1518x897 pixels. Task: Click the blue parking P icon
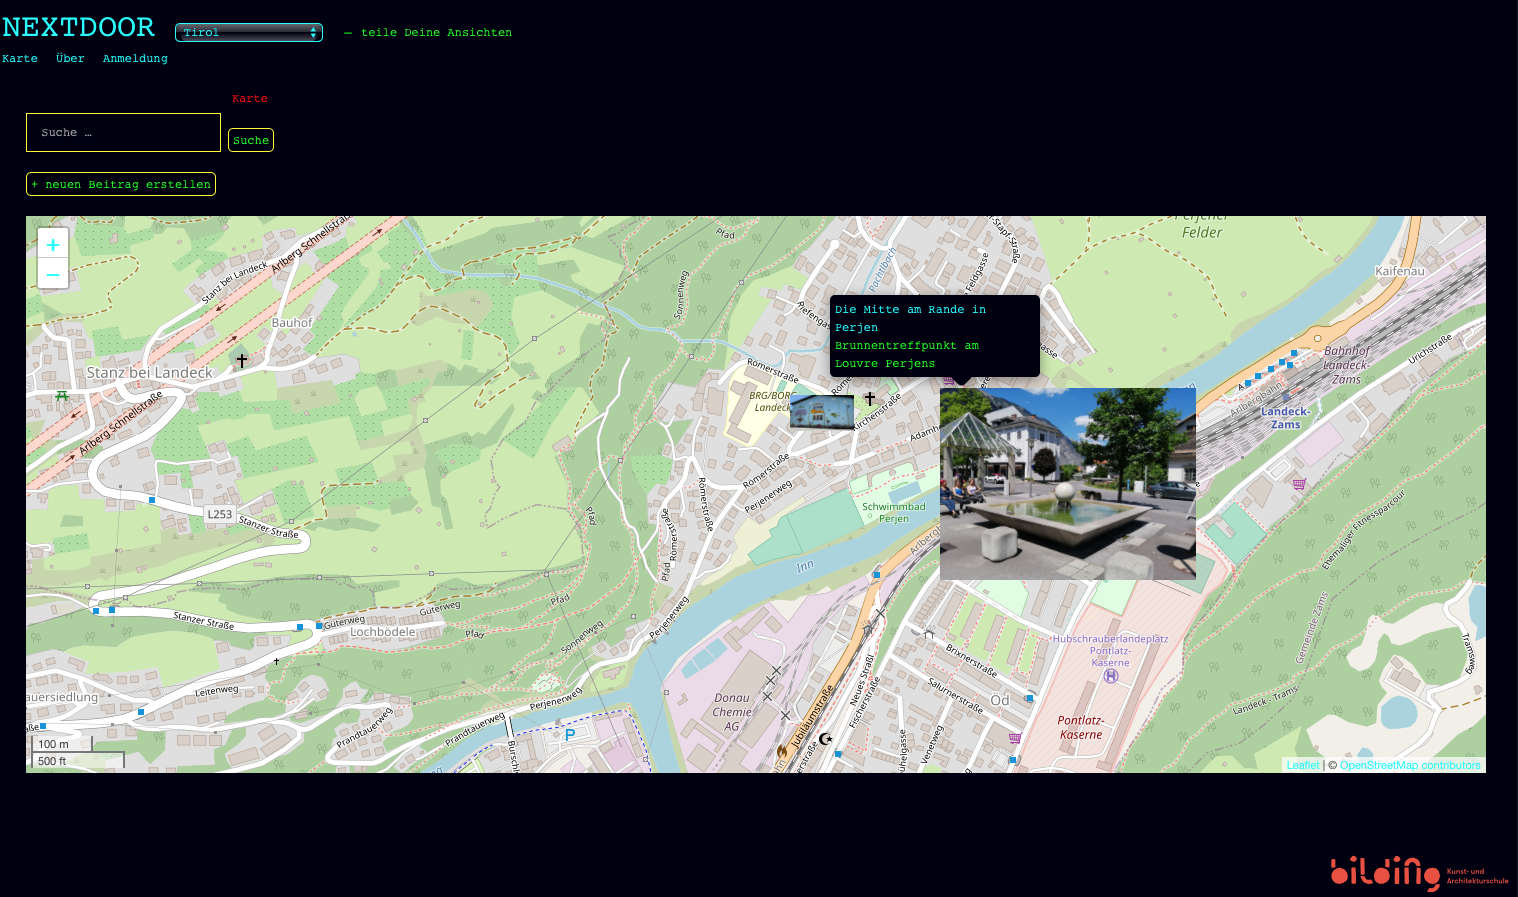pos(570,735)
